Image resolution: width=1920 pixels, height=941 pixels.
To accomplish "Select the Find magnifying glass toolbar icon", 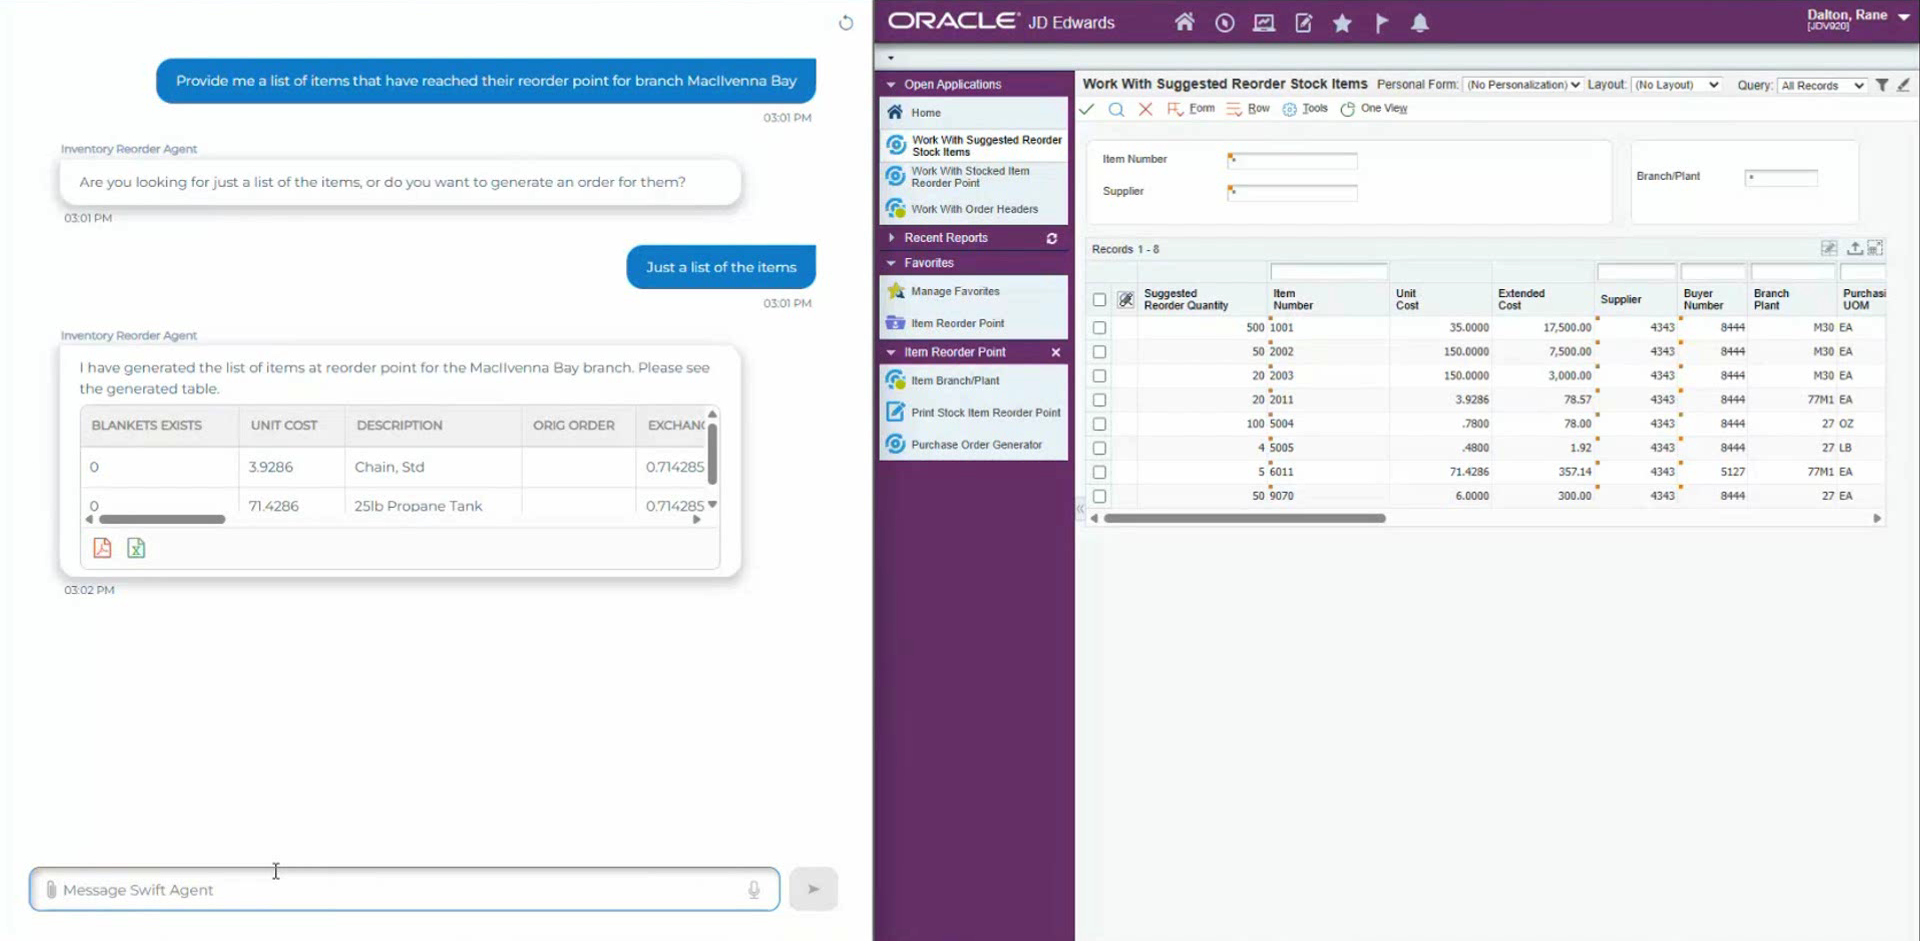I will click(x=1116, y=109).
